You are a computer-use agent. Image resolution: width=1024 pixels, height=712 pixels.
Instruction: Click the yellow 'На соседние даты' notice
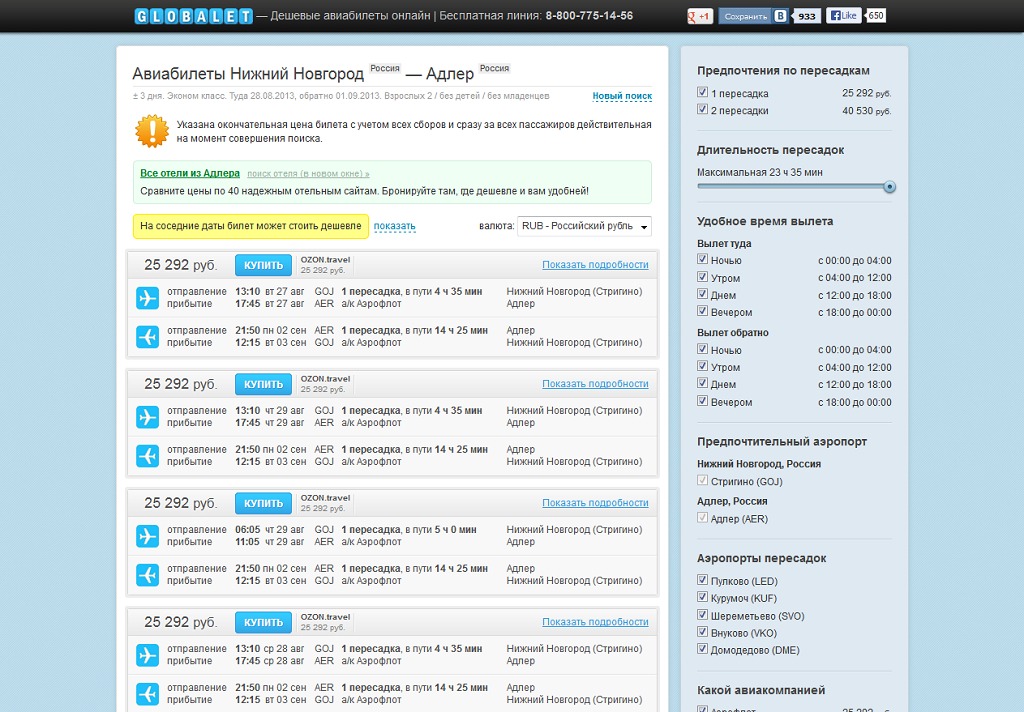(251, 227)
